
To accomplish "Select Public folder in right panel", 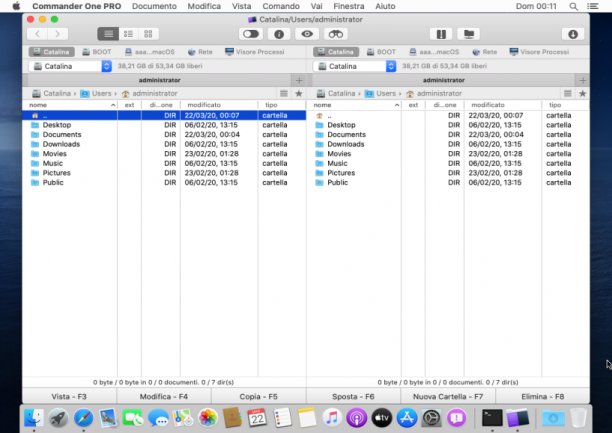I will pyautogui.click(x=448, y=182).
